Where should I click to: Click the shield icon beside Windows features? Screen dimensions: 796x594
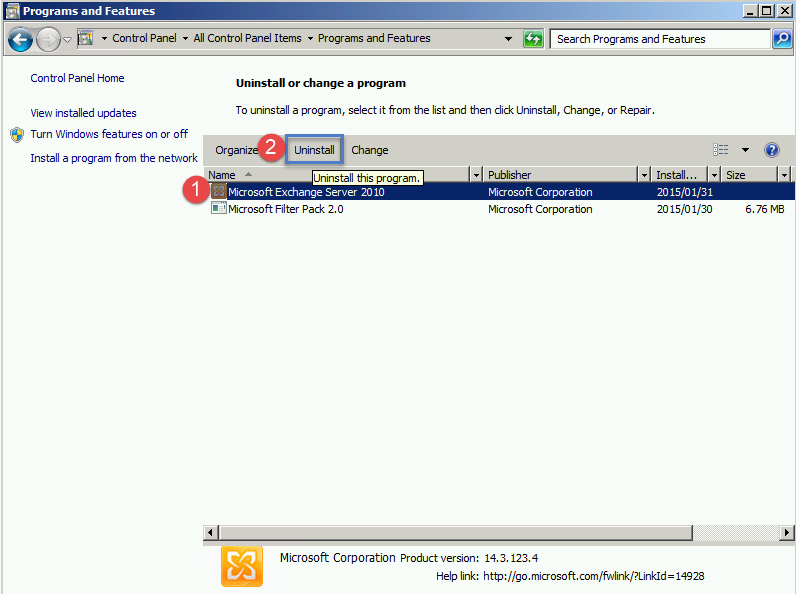click(x=17, y=135)
